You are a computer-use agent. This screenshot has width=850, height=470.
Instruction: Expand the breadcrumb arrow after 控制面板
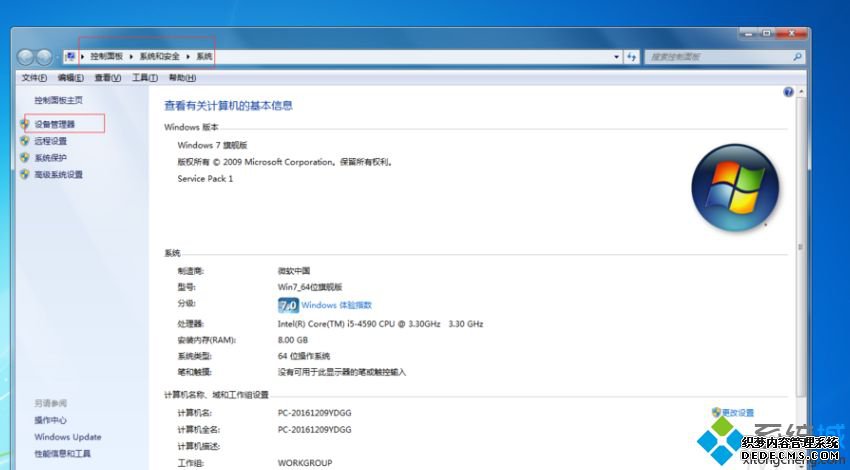point(131,56)
